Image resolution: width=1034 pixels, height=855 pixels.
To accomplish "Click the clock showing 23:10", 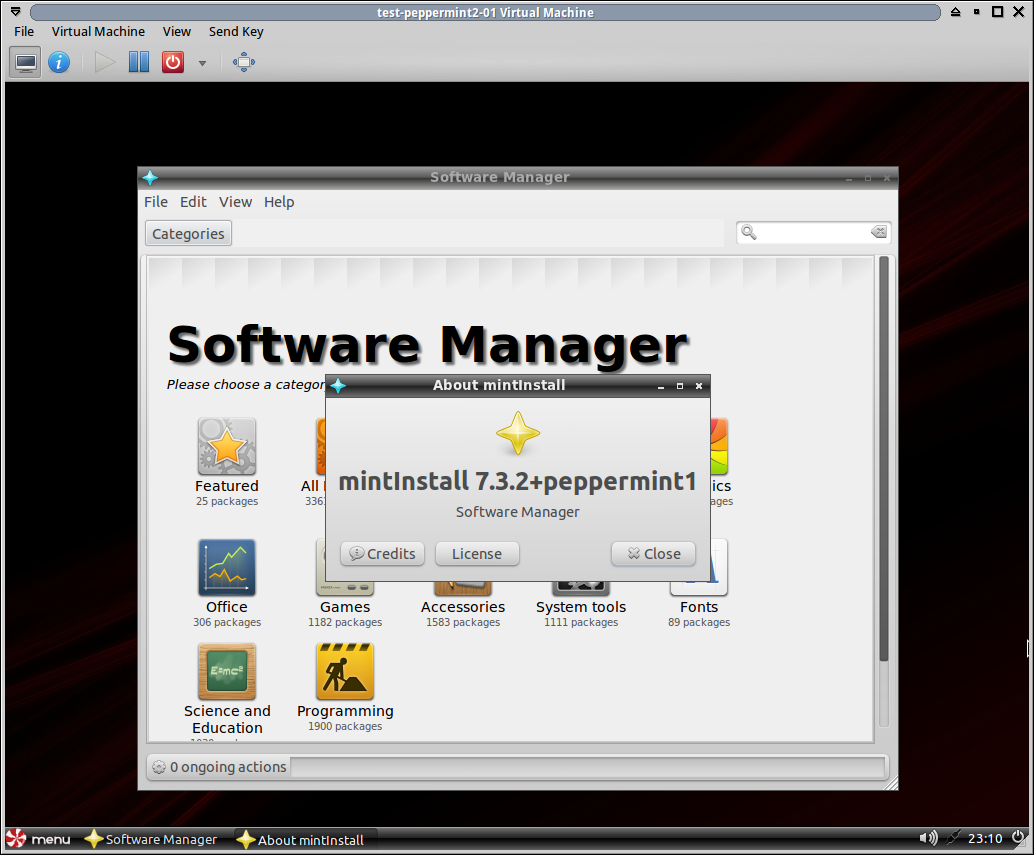I will pyautogui.click(x=985, y=839).
